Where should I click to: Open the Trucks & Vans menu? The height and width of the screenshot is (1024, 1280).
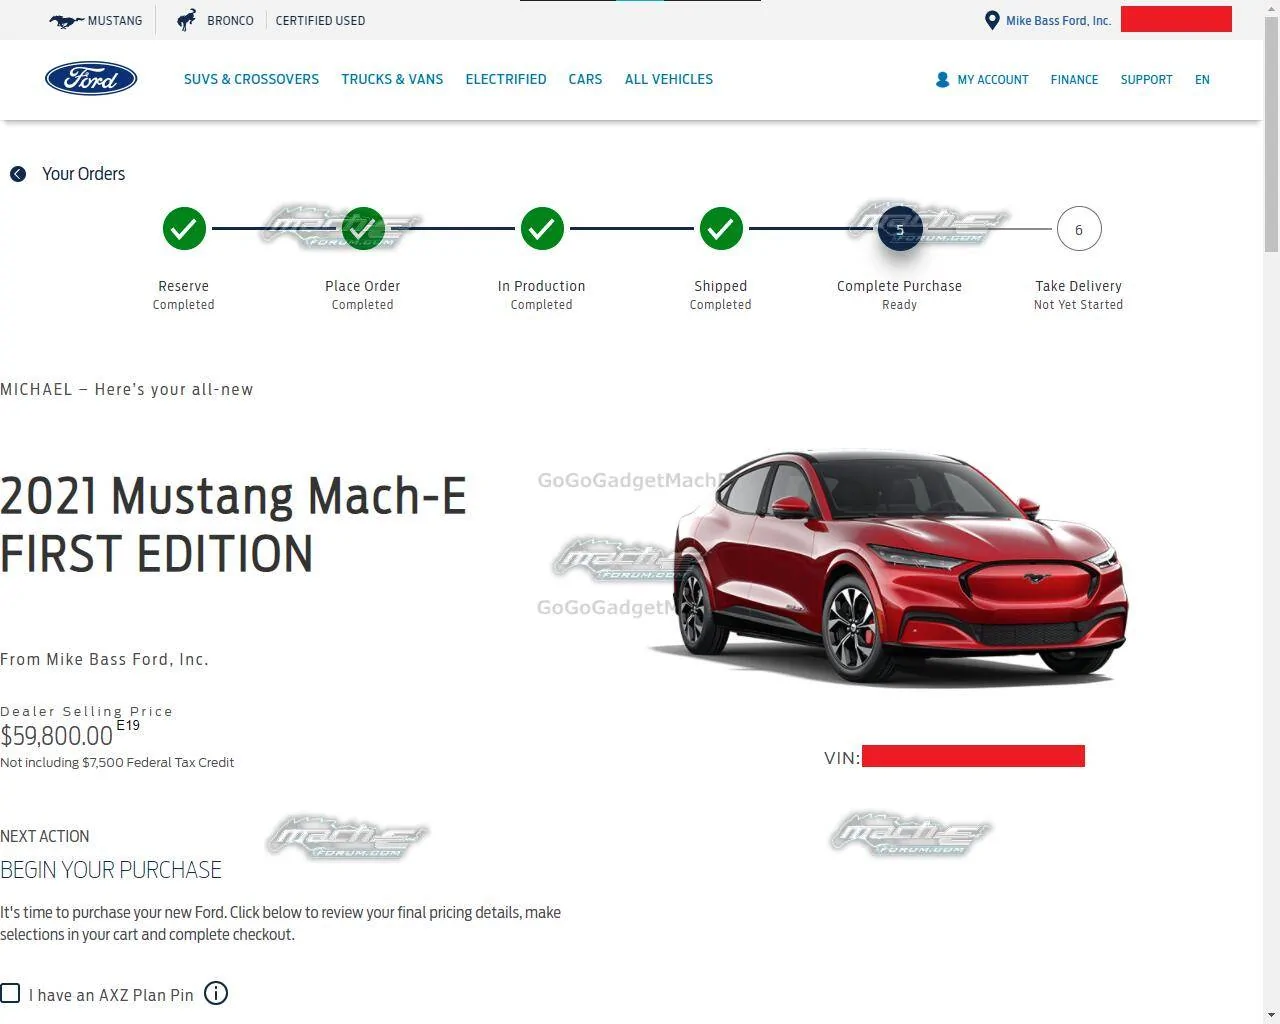click(392, 79)
